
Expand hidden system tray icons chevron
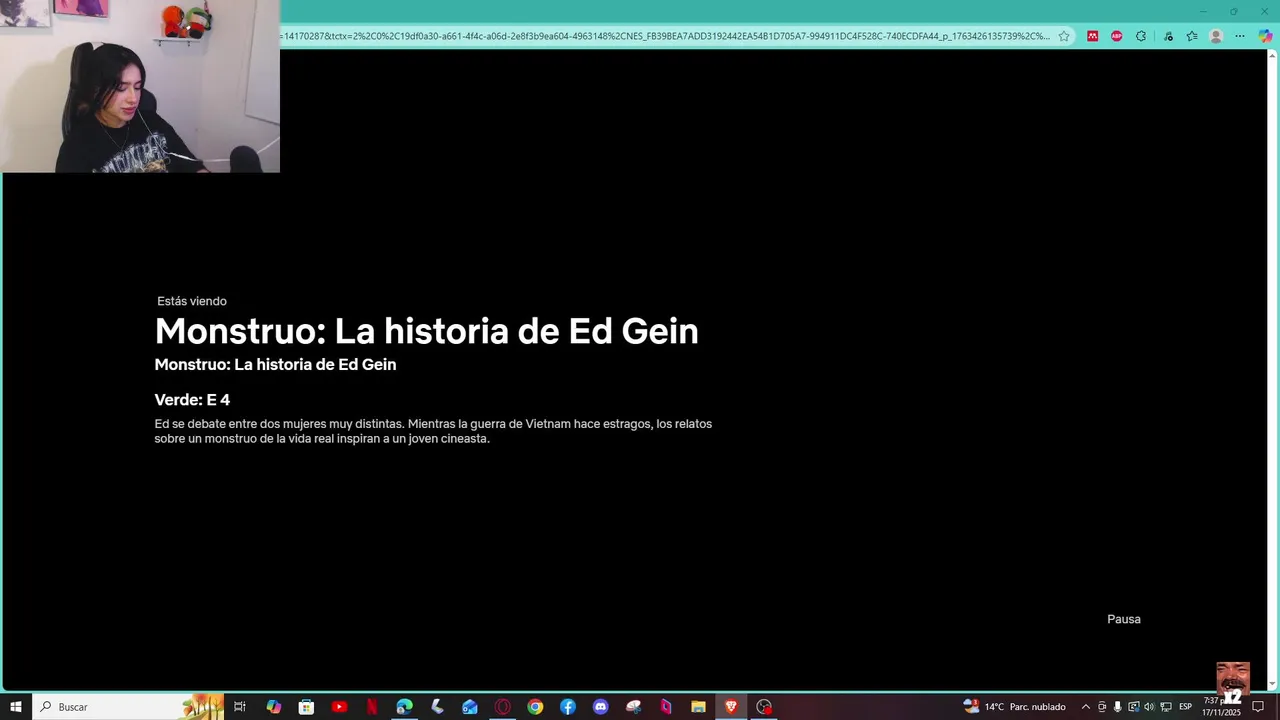[1086, 707]
